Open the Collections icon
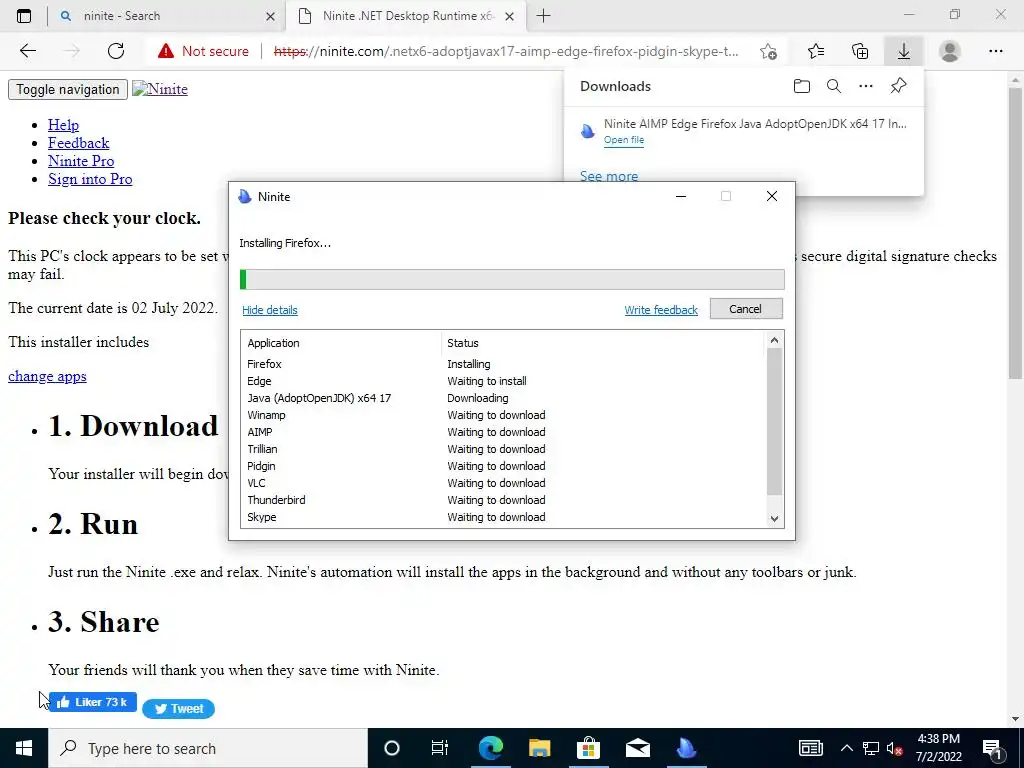 pos(860,51)
